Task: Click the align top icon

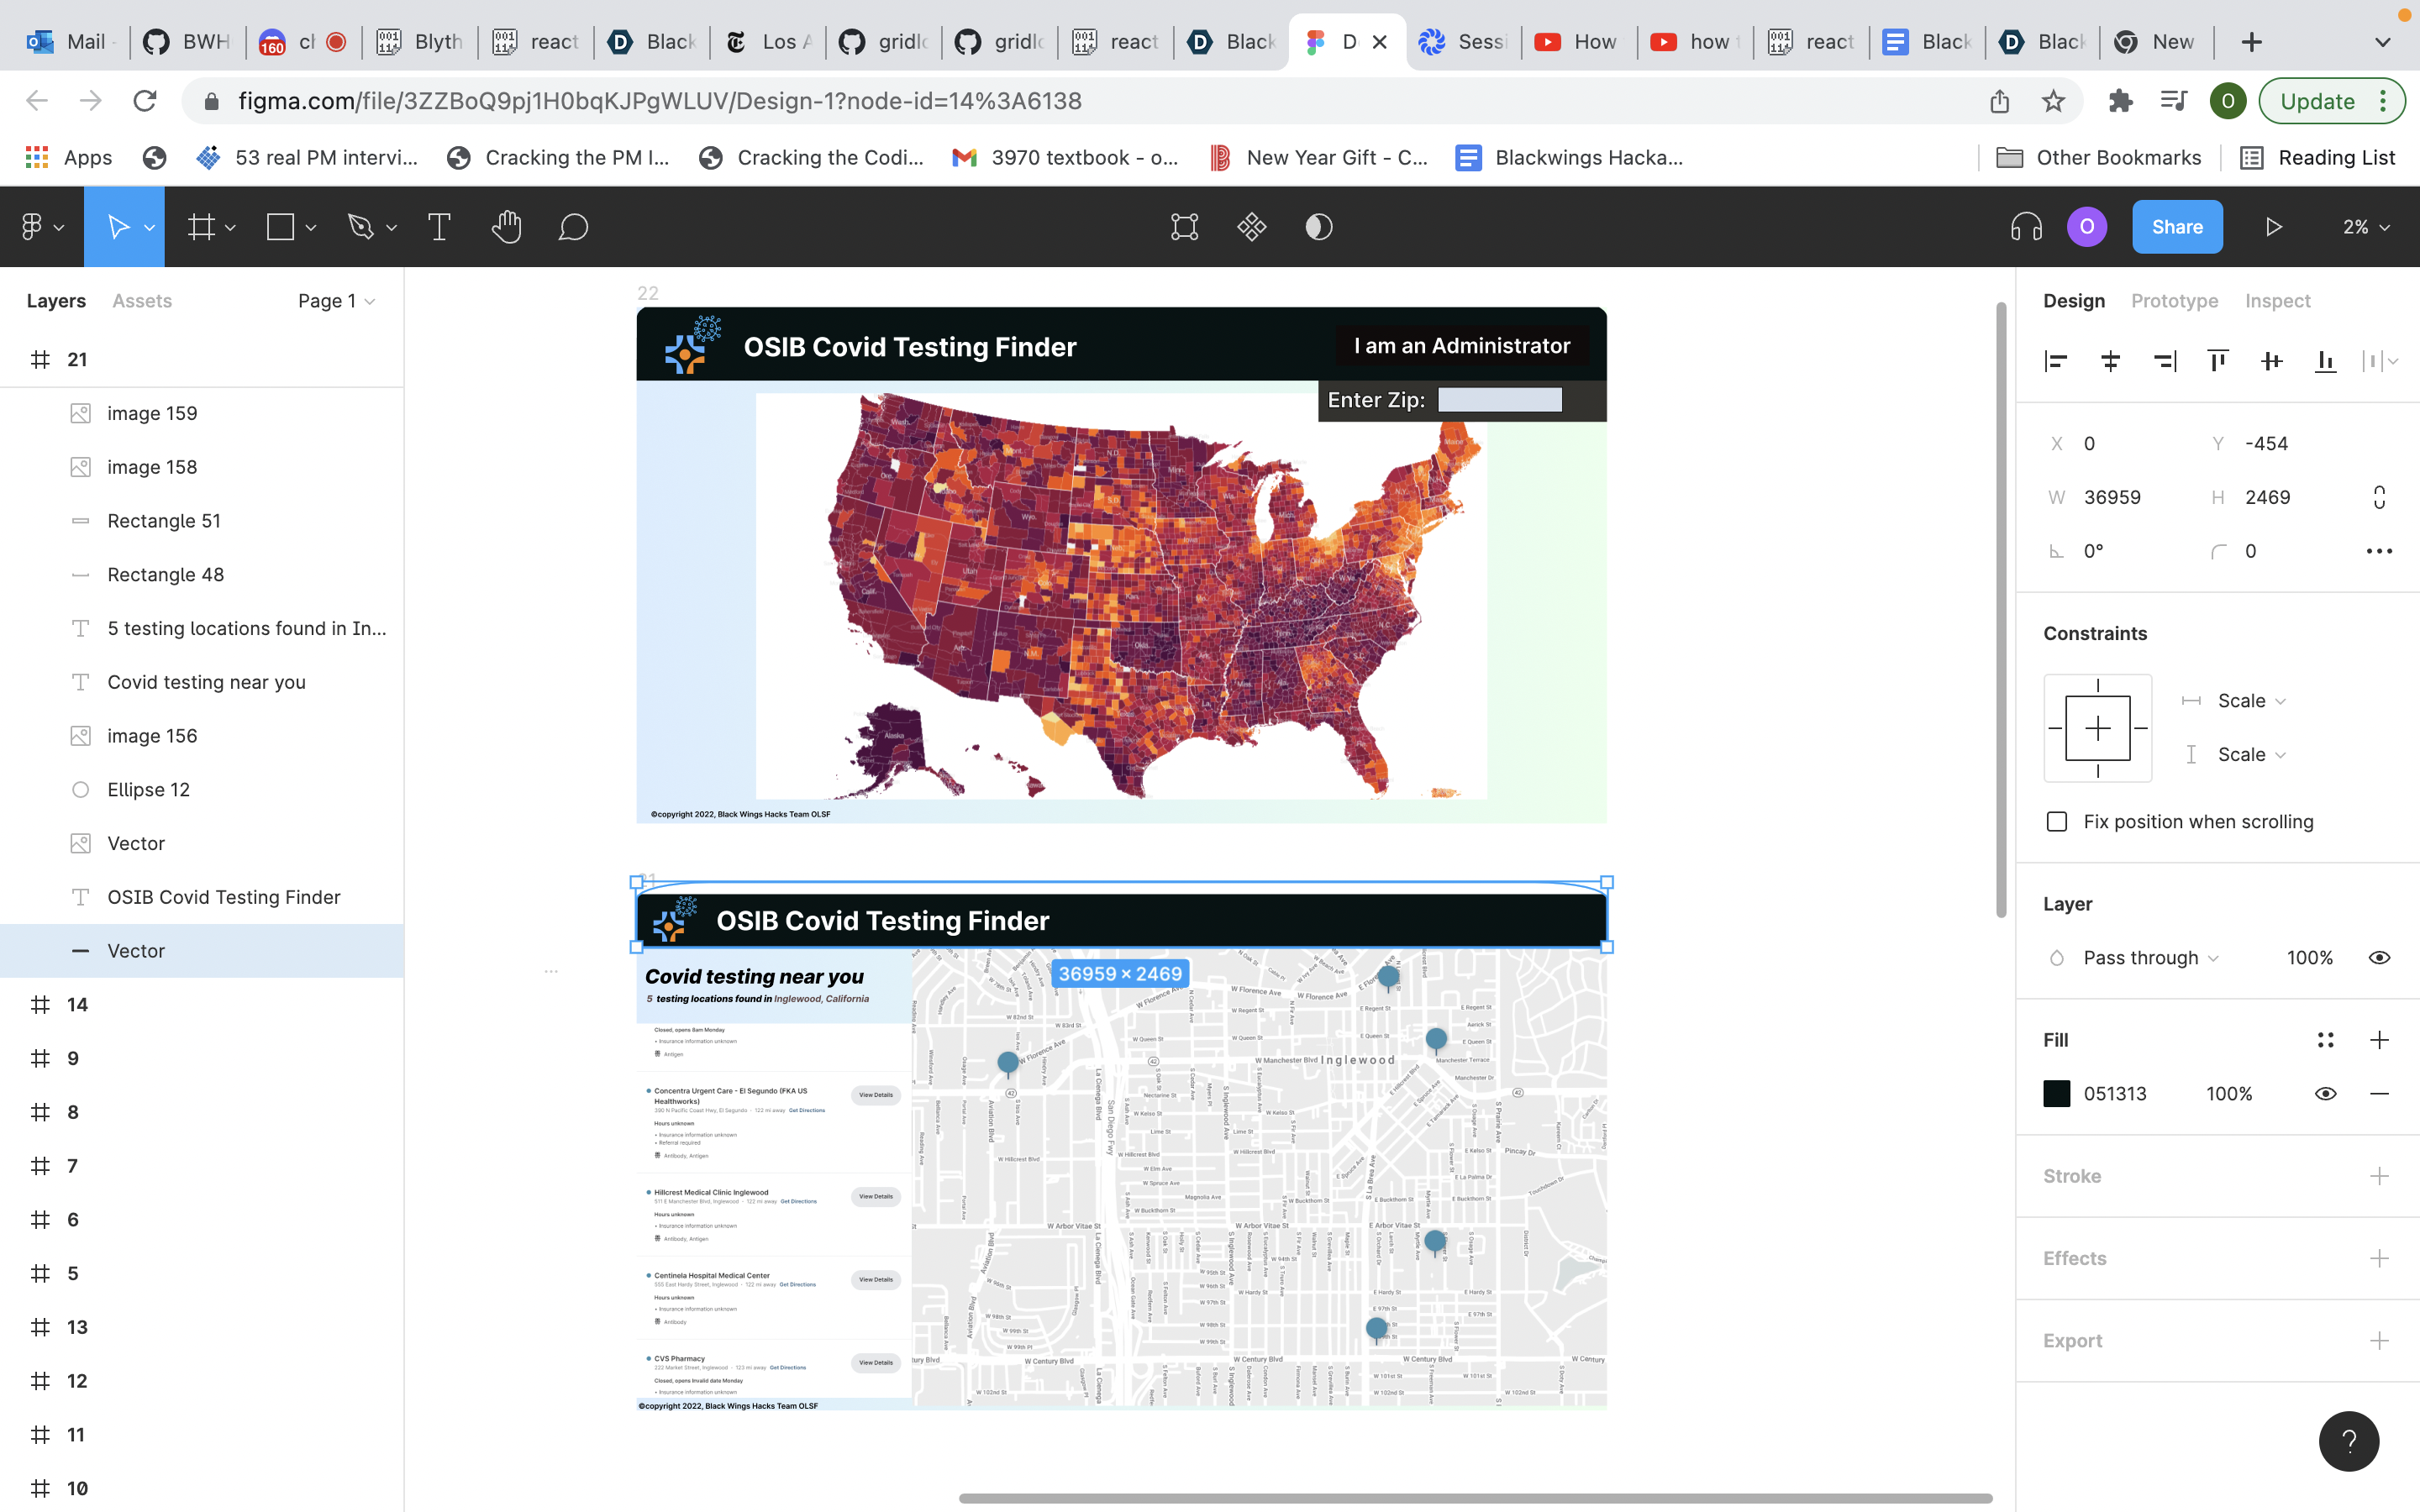Action: (2217, 361)
